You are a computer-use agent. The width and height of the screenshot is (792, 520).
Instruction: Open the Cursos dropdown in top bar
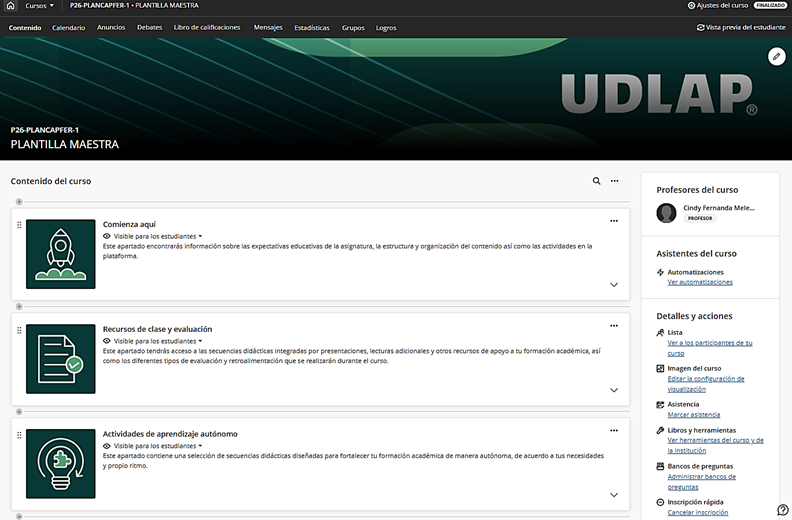(39, 6)
